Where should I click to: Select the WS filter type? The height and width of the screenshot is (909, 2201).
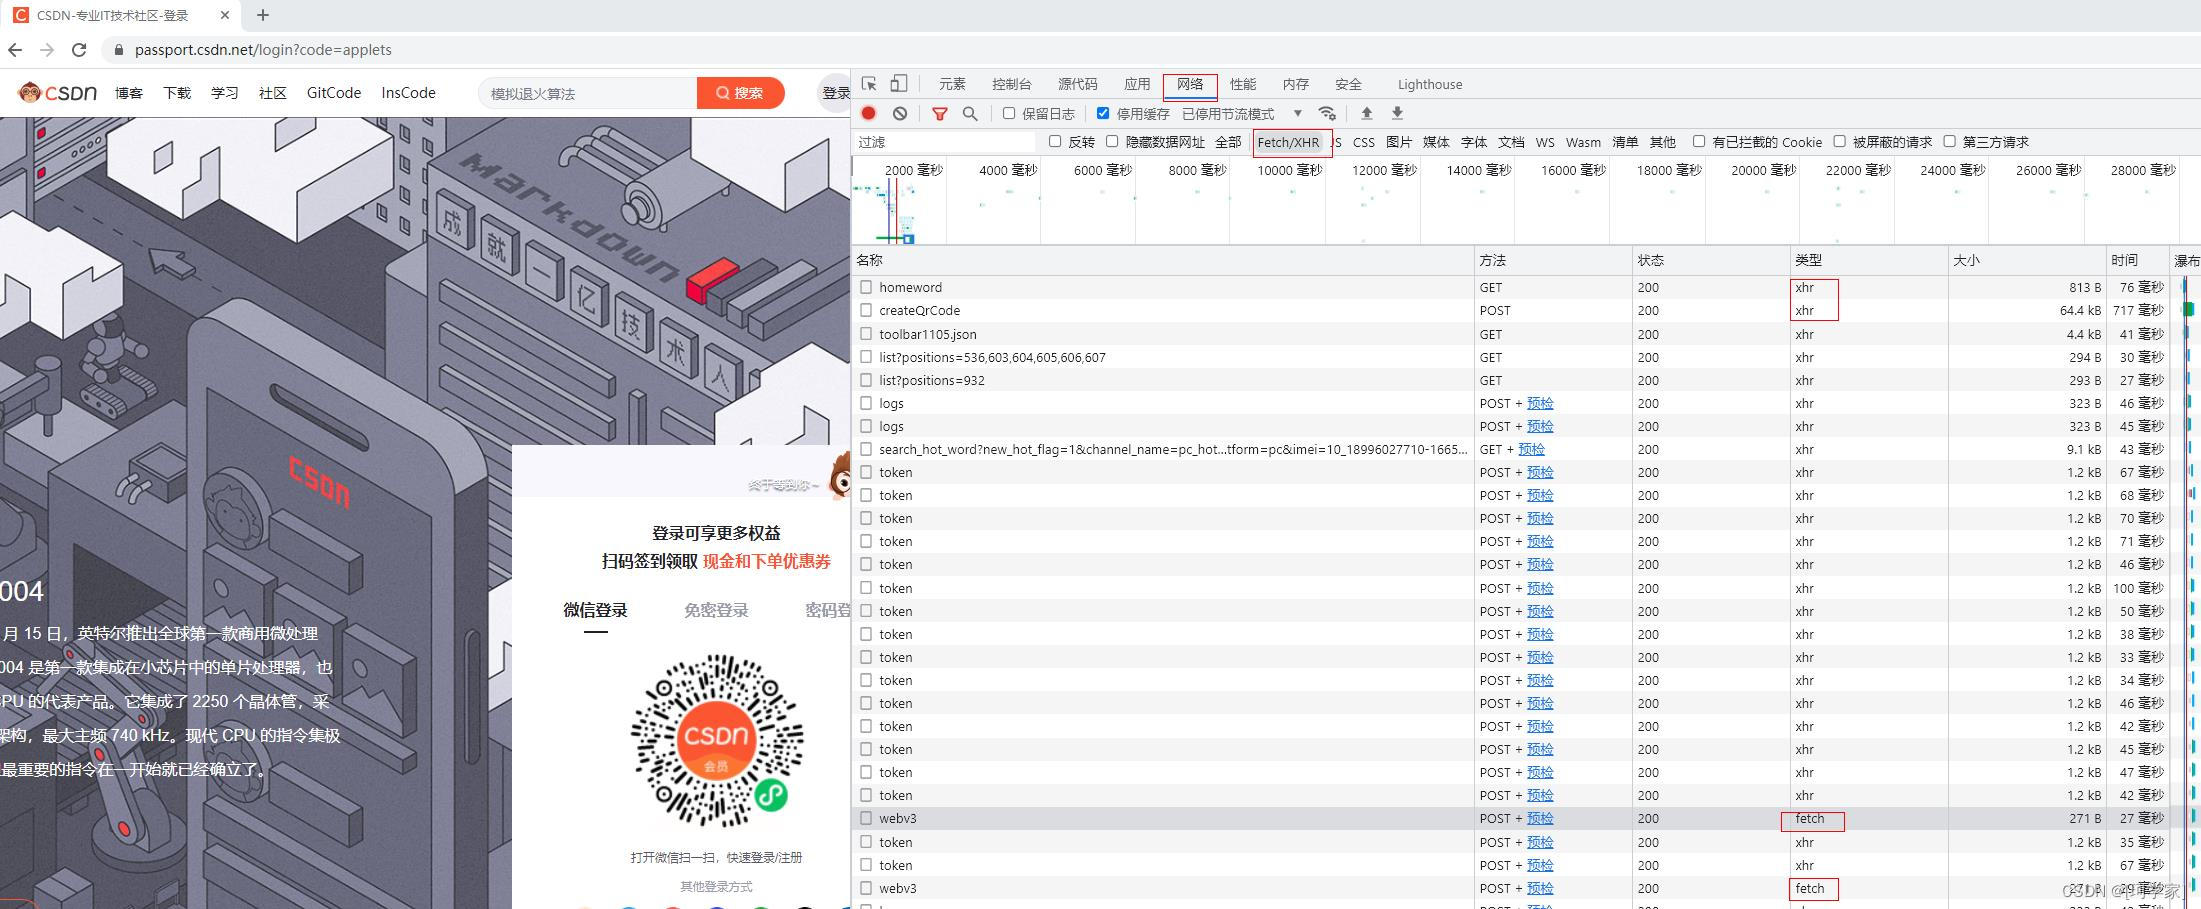(1545, 142)
